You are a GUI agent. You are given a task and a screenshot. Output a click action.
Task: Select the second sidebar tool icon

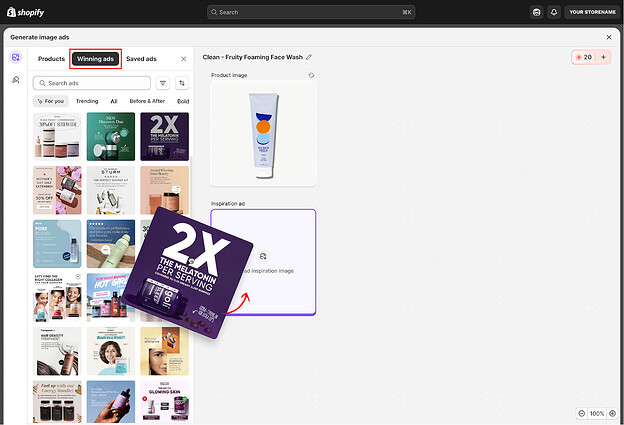coord(16,80)
